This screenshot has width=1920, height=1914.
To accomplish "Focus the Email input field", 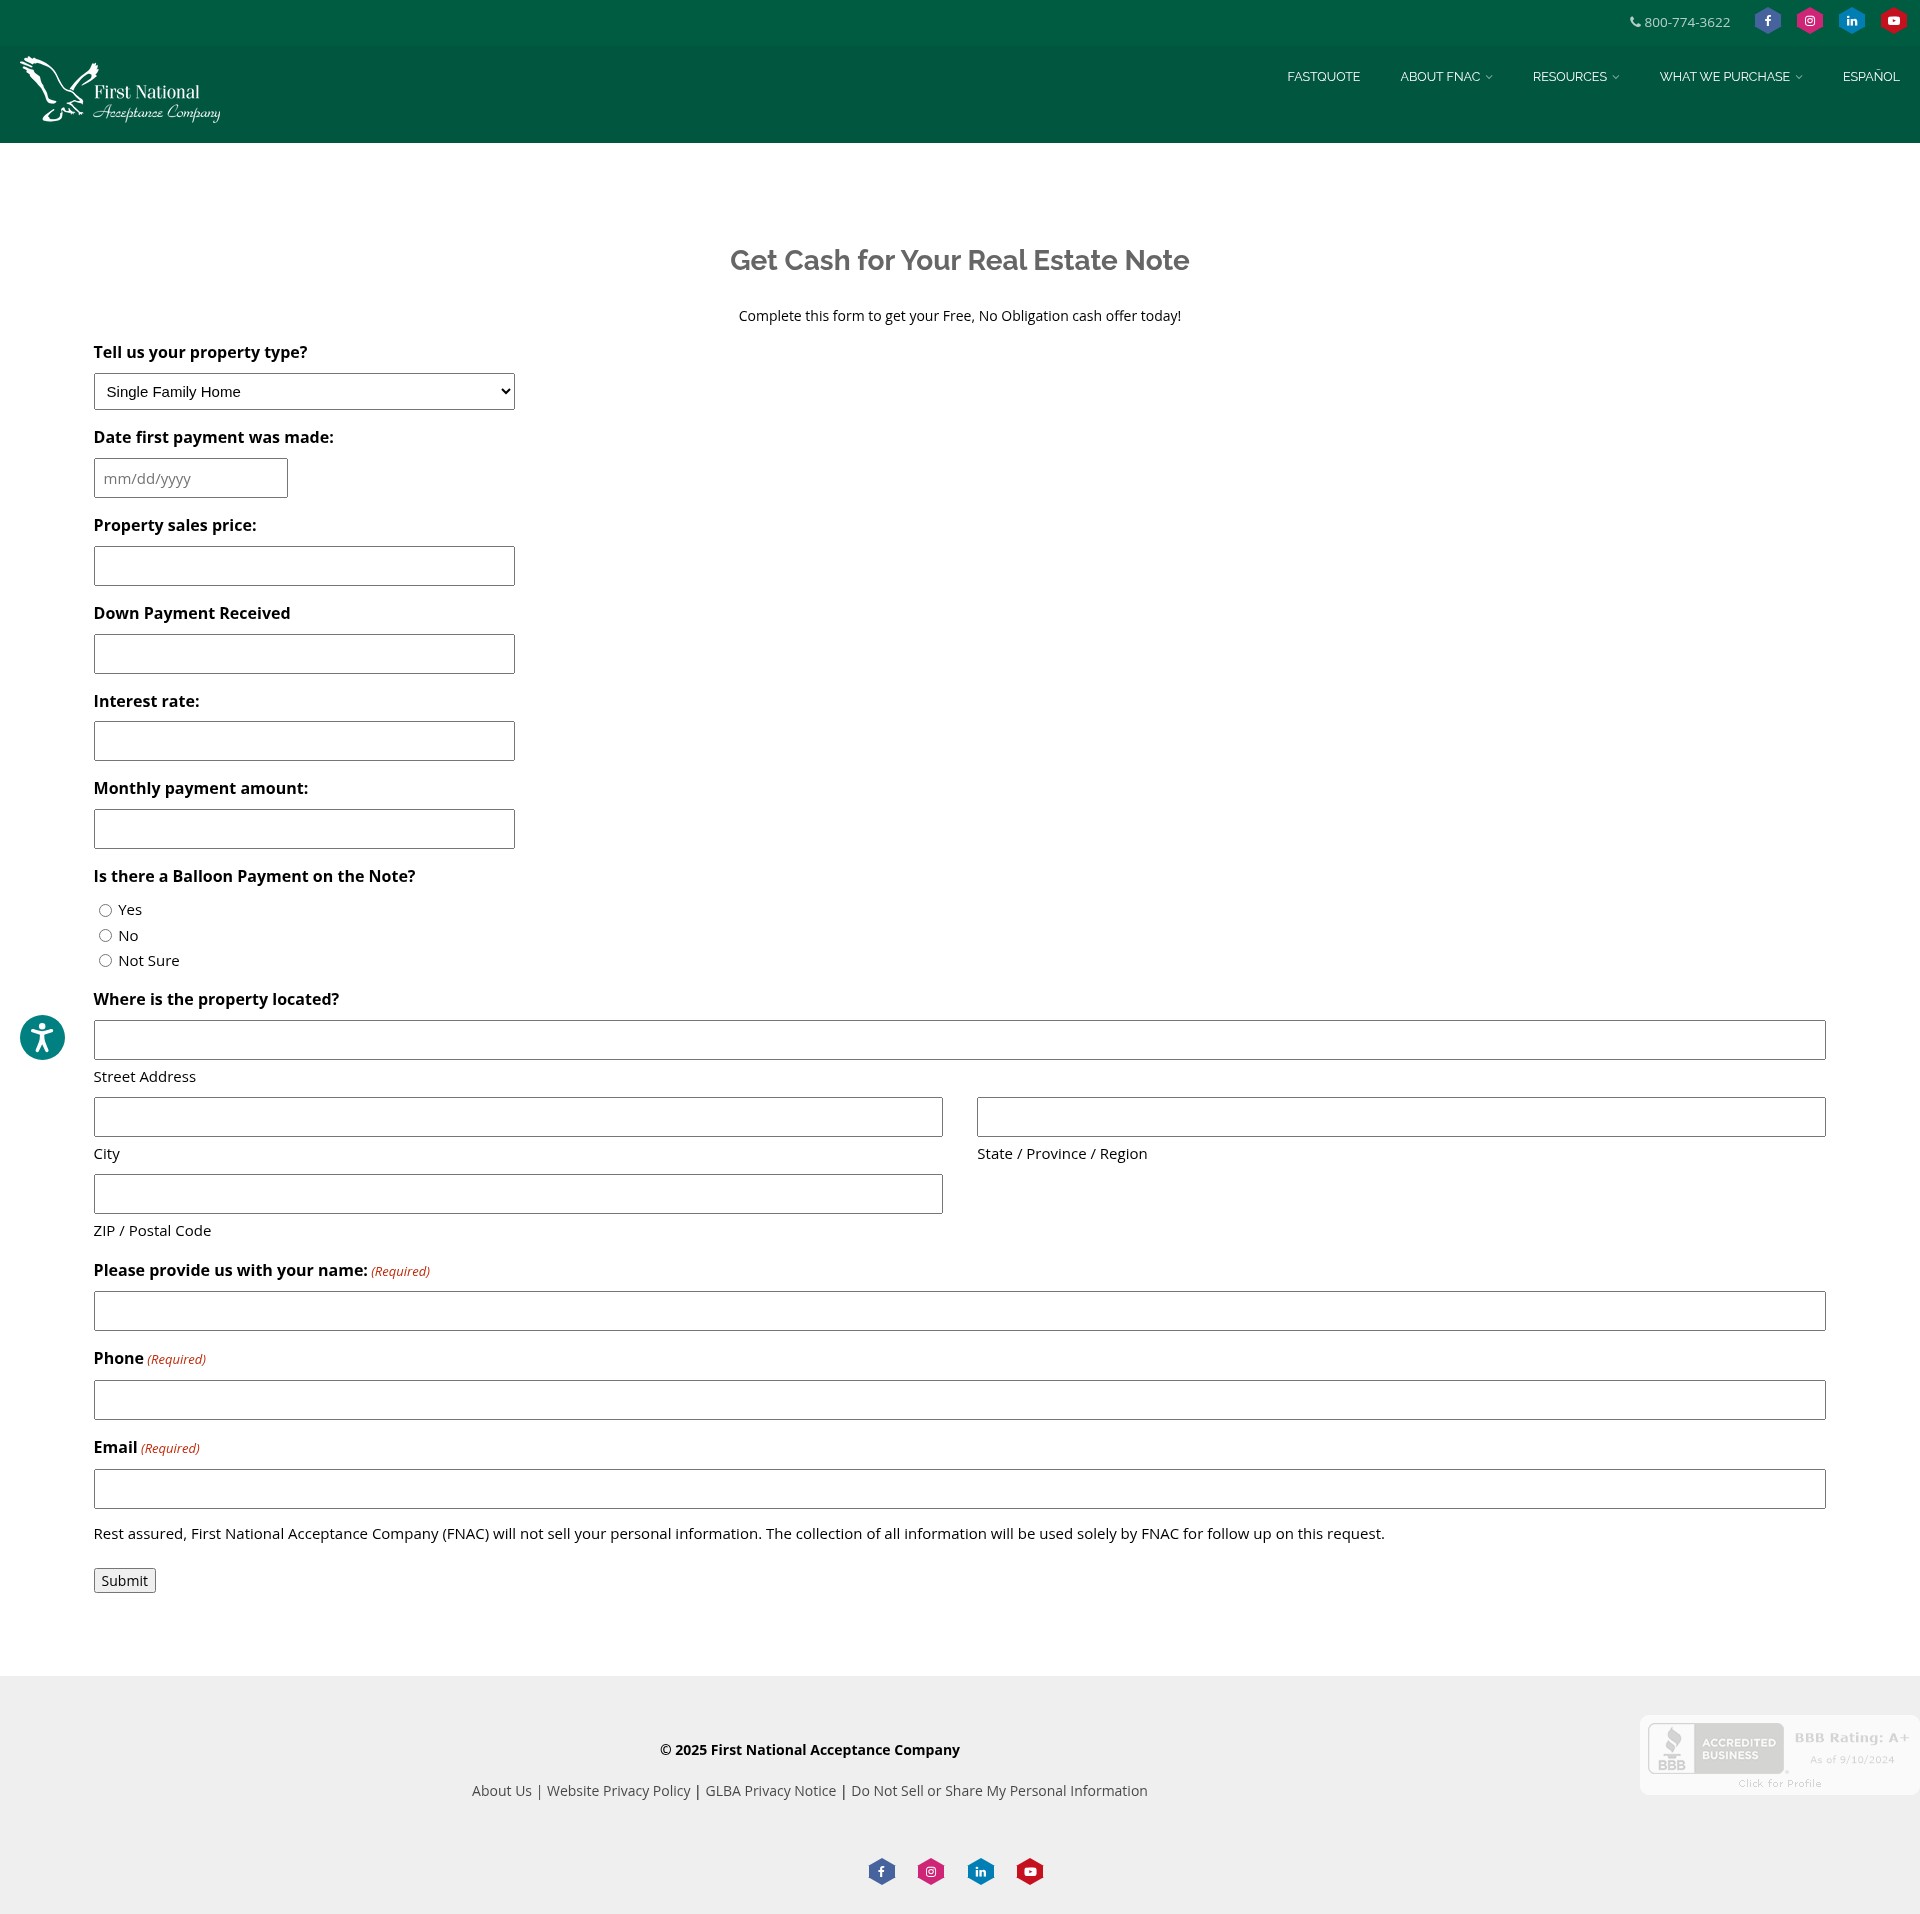I will [x=960, y=1489].
